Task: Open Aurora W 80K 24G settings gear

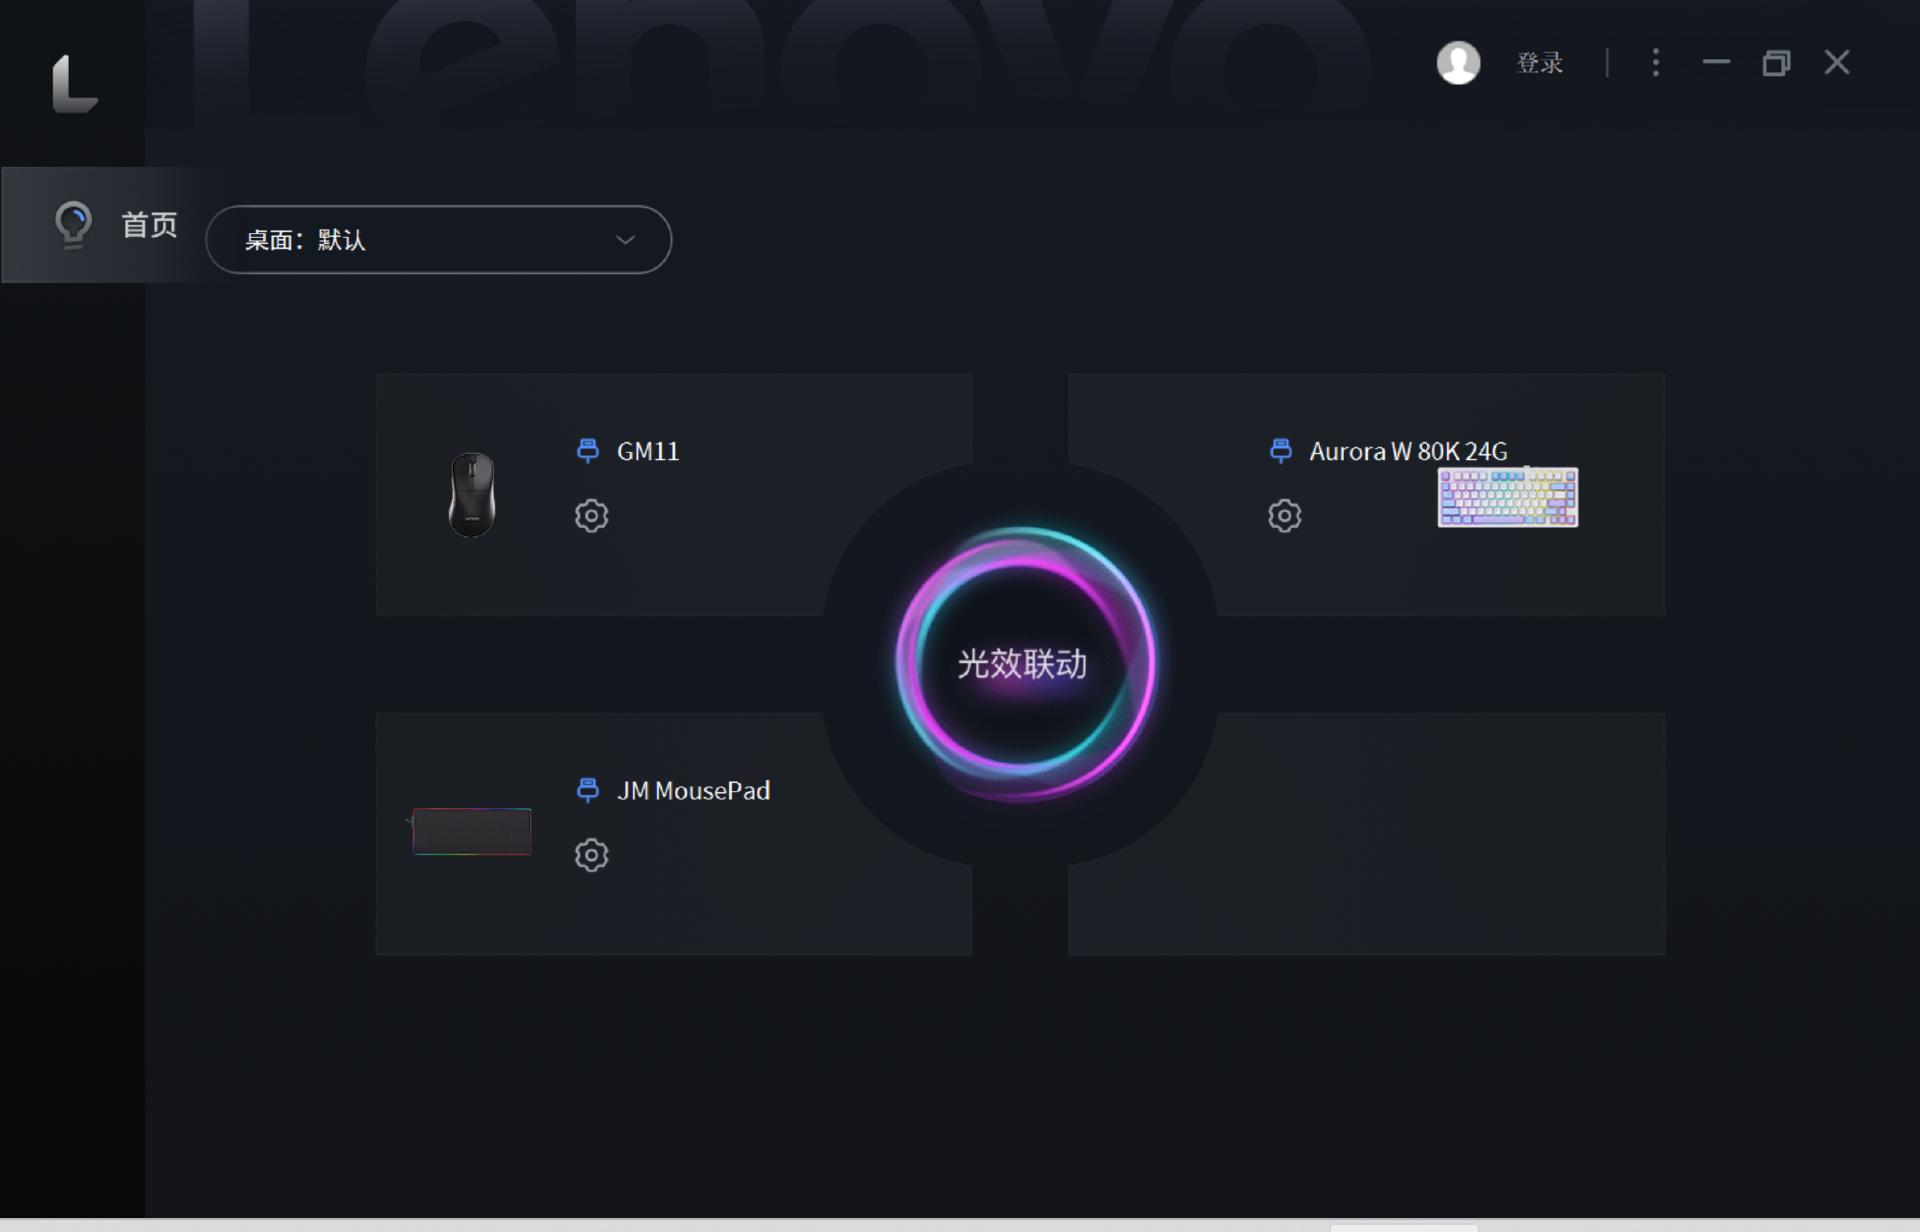Action: click(1284, 515)
